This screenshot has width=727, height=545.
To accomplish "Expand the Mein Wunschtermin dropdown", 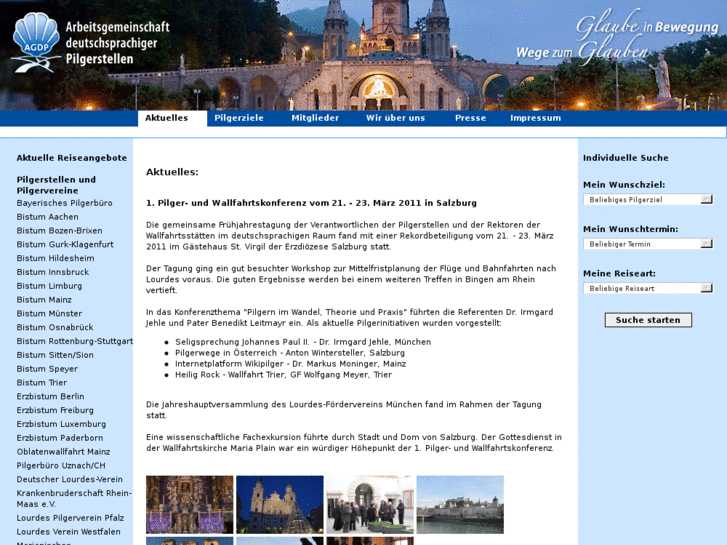I will pyautogui.click(x=648, y=244).
